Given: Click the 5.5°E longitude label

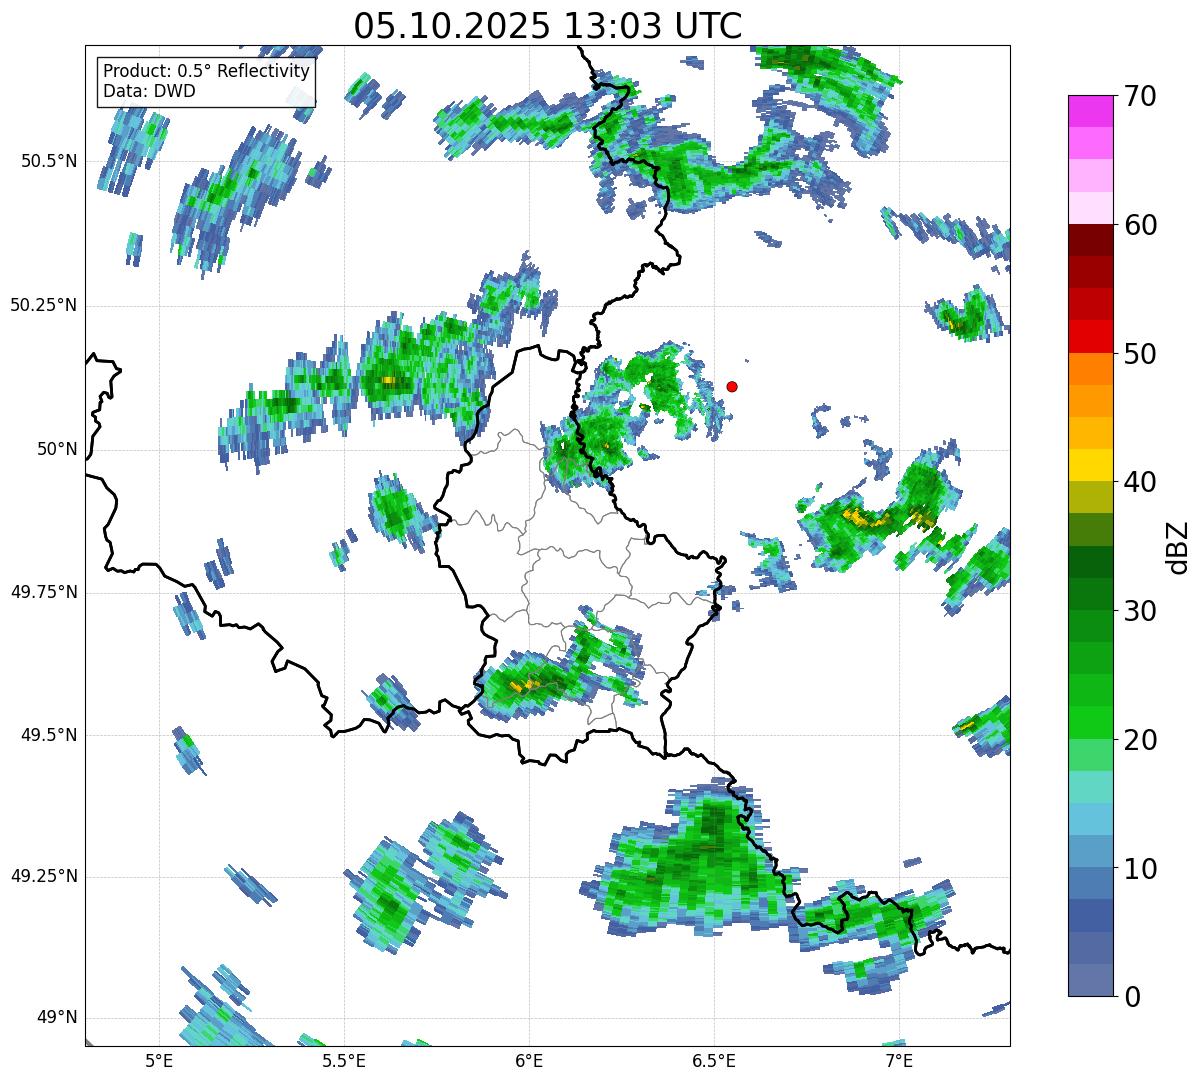Looking at the screenshot, I should (x=344, y=1060).
